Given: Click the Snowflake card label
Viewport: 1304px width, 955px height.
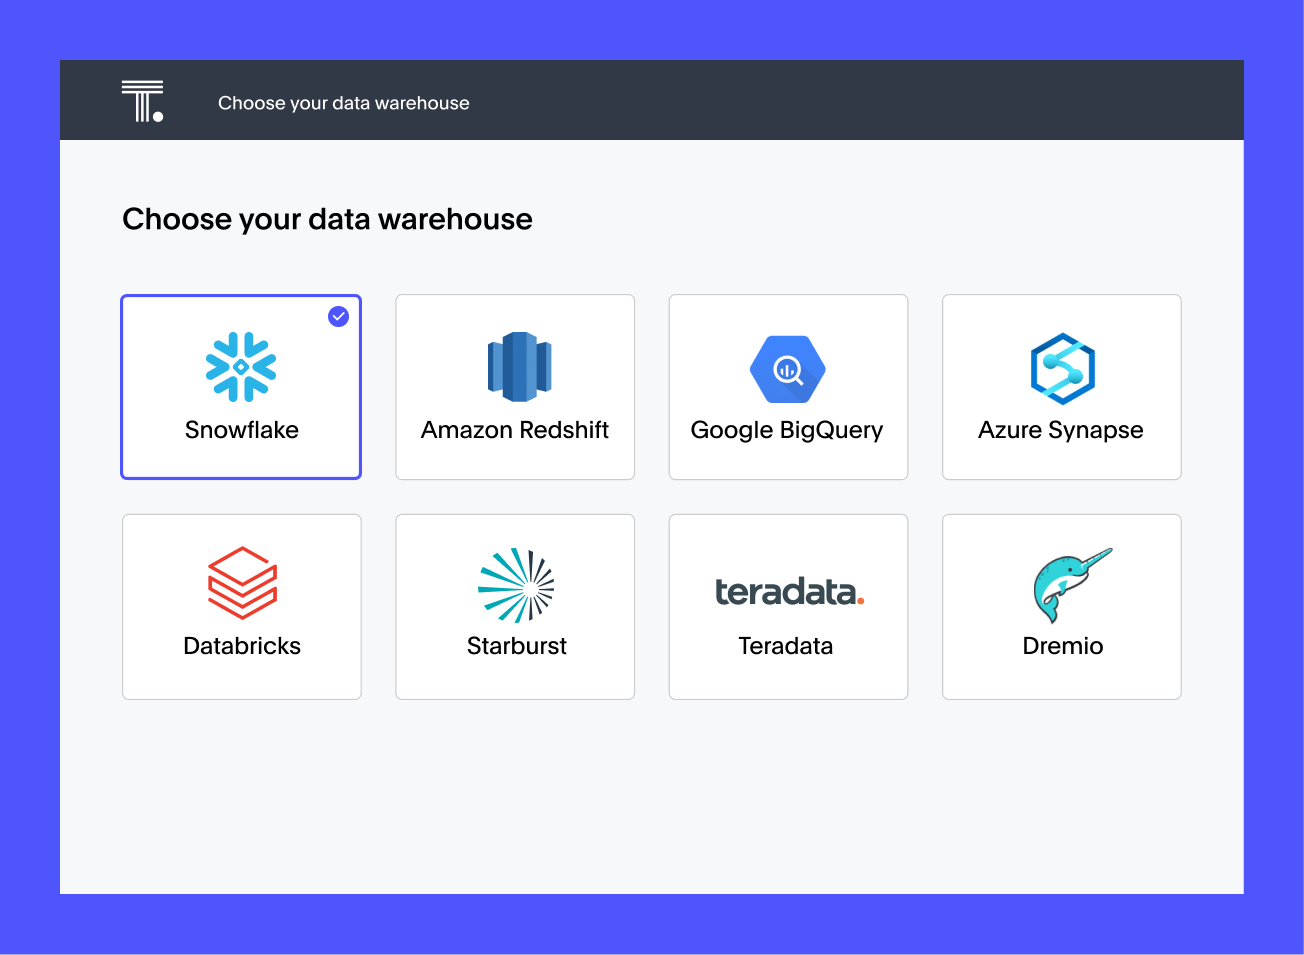Looking at the screenshot, I should click(x=241, y=429).
